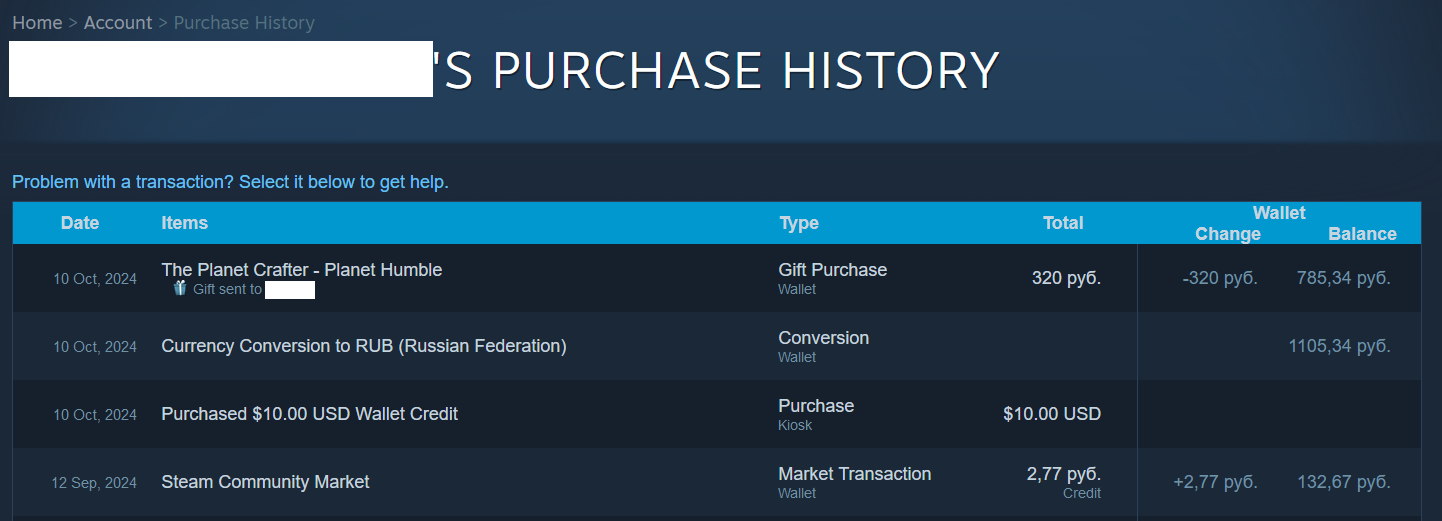Viewport: 1442px width, 521px height.
Task: Click the Wallet Balance column header
Action: [1362, 234]
